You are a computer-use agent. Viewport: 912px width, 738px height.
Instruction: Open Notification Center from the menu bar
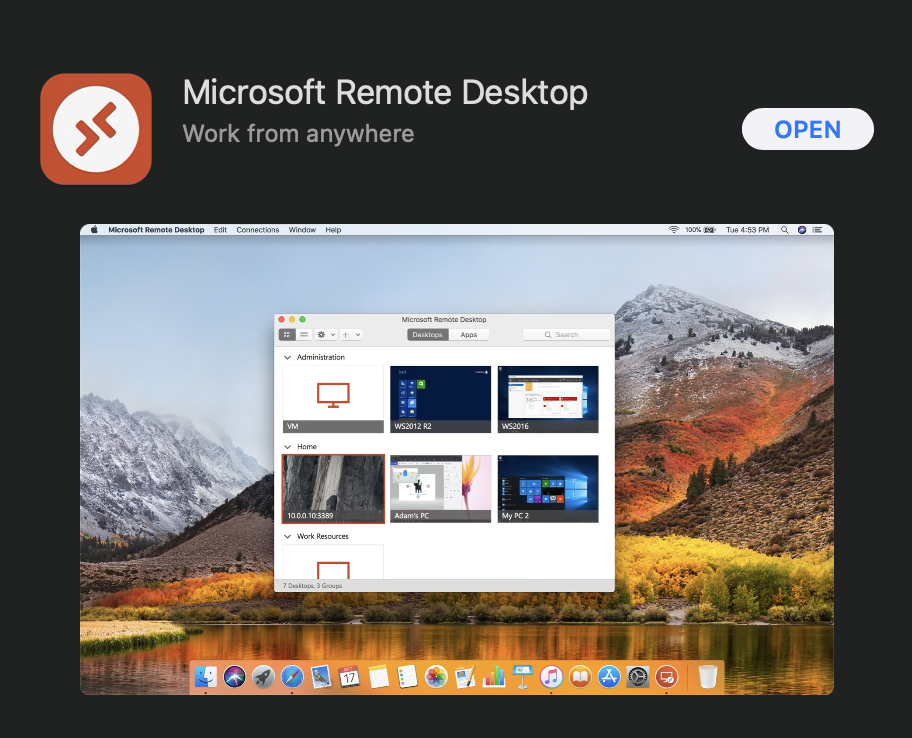click(x=817, y=230)
